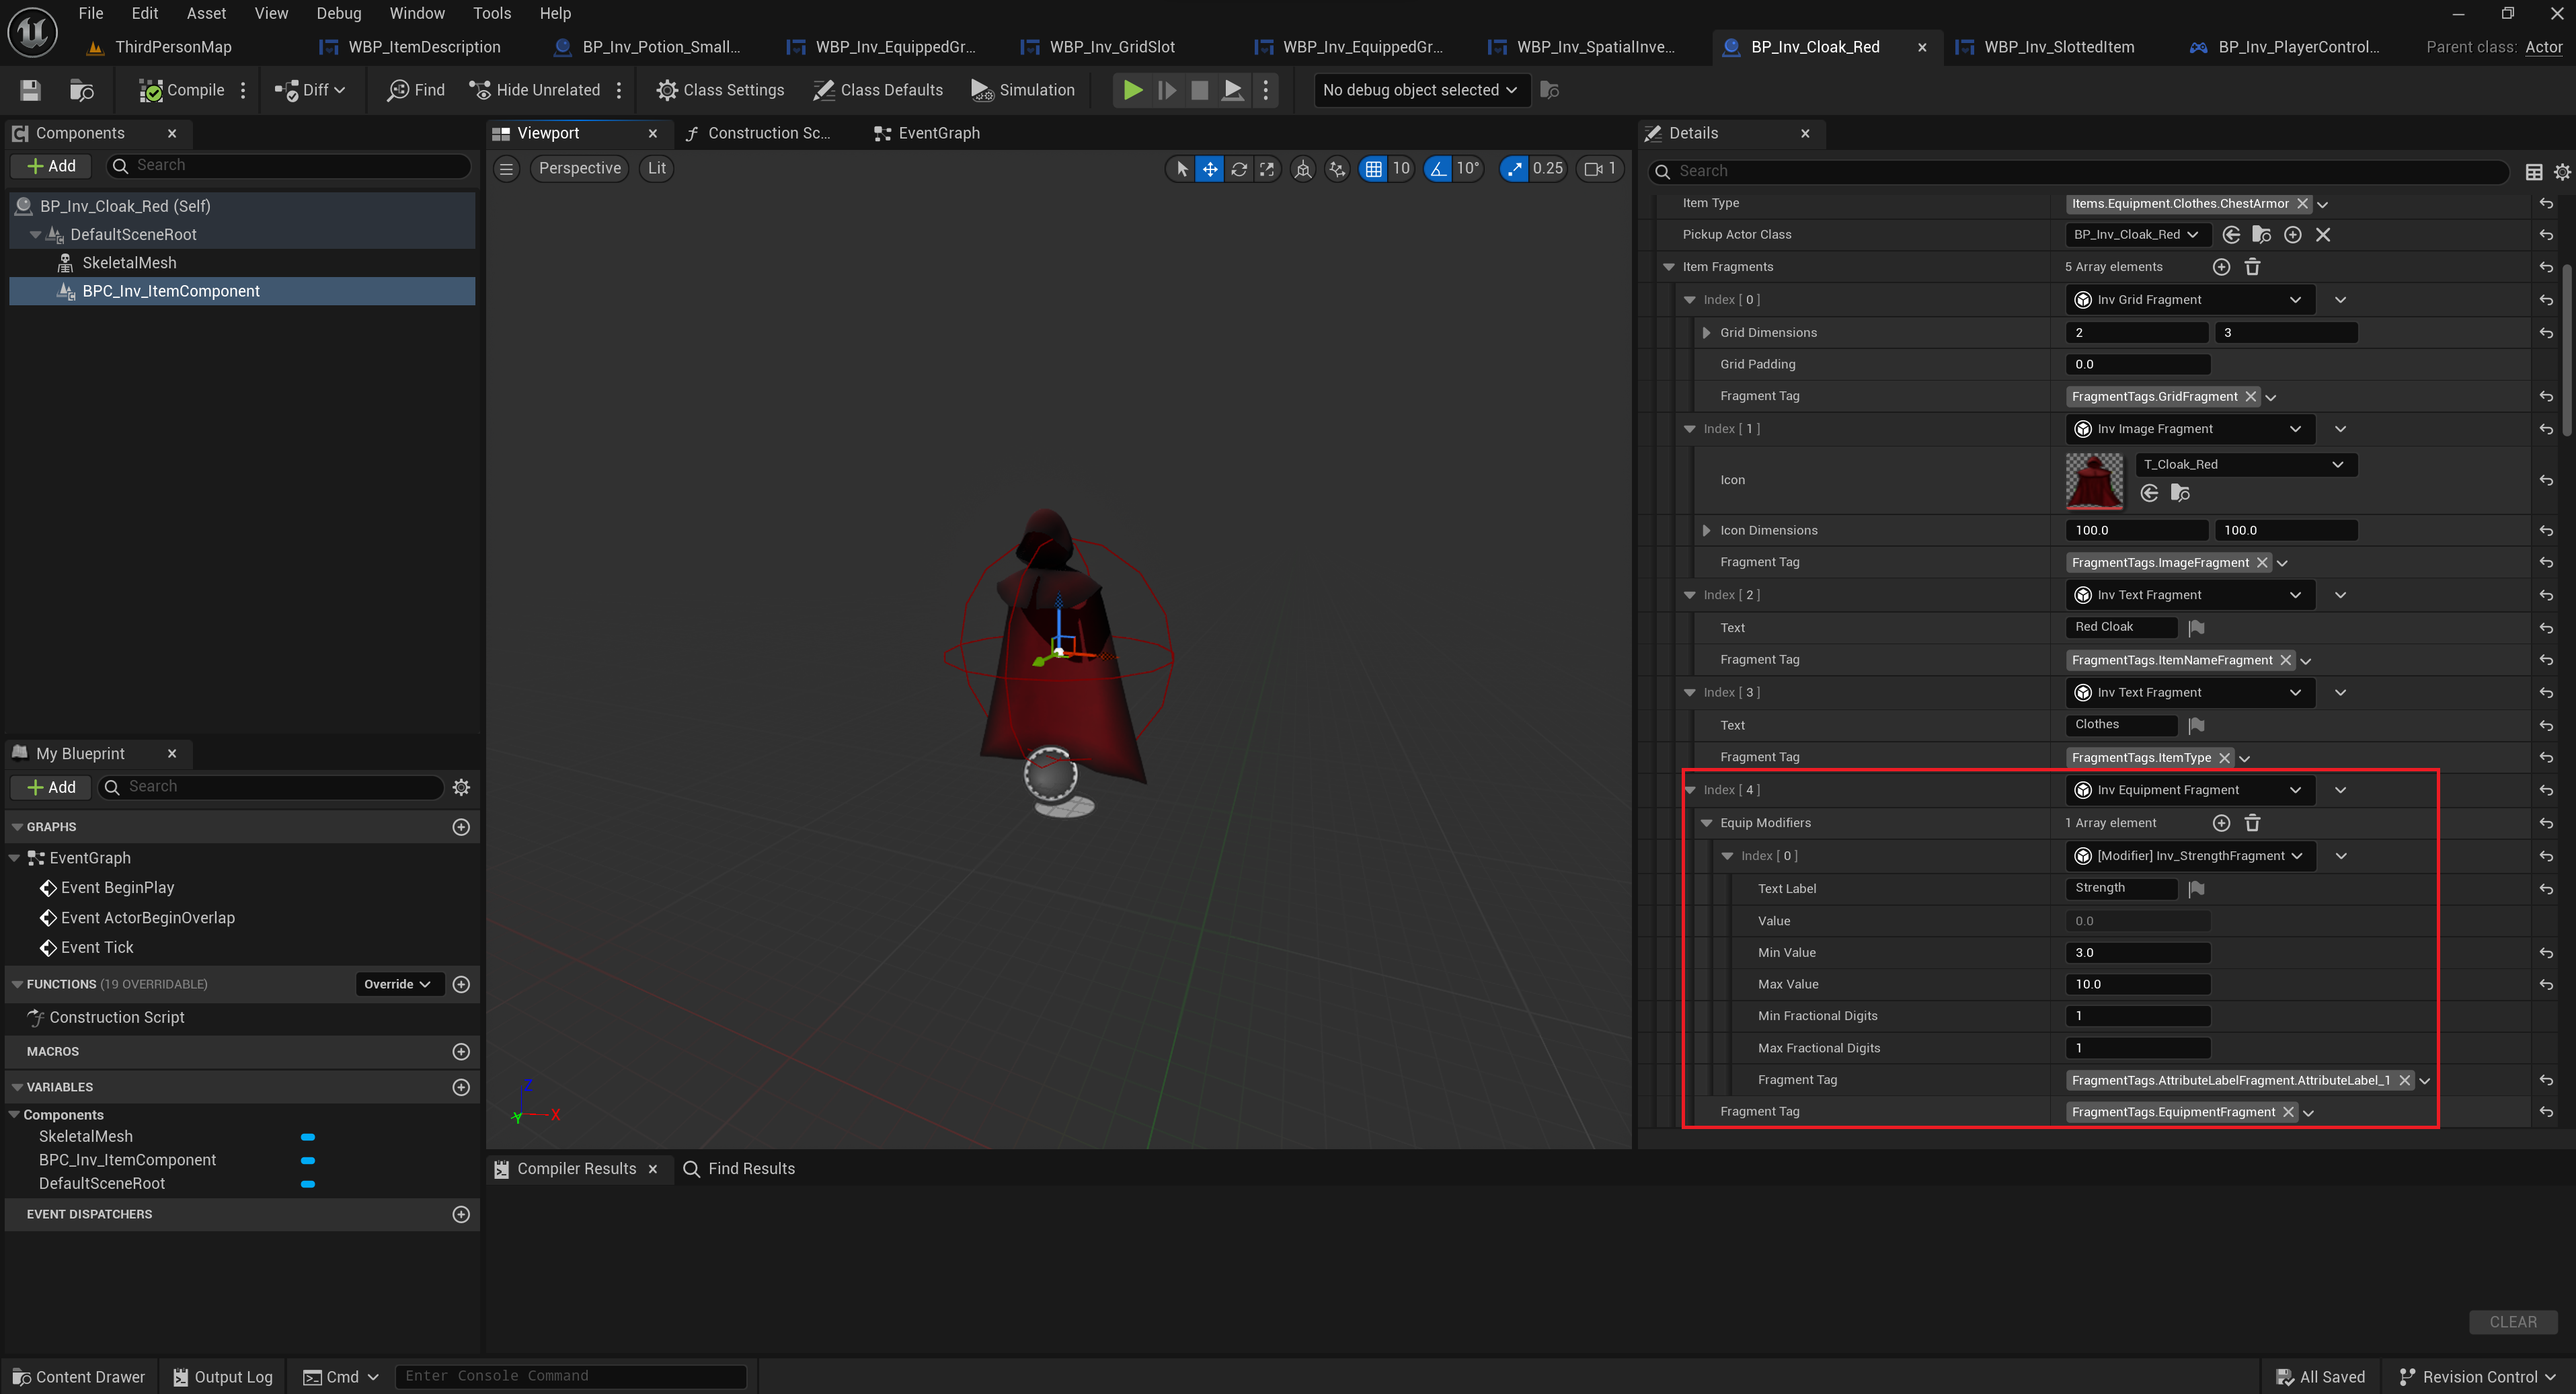Image resolution: width=2576 pixels, height=1394 pixels.
Task: Delete all Equip Modifiers array elements
Action: pyautogui.click(x=2252, y=823)
